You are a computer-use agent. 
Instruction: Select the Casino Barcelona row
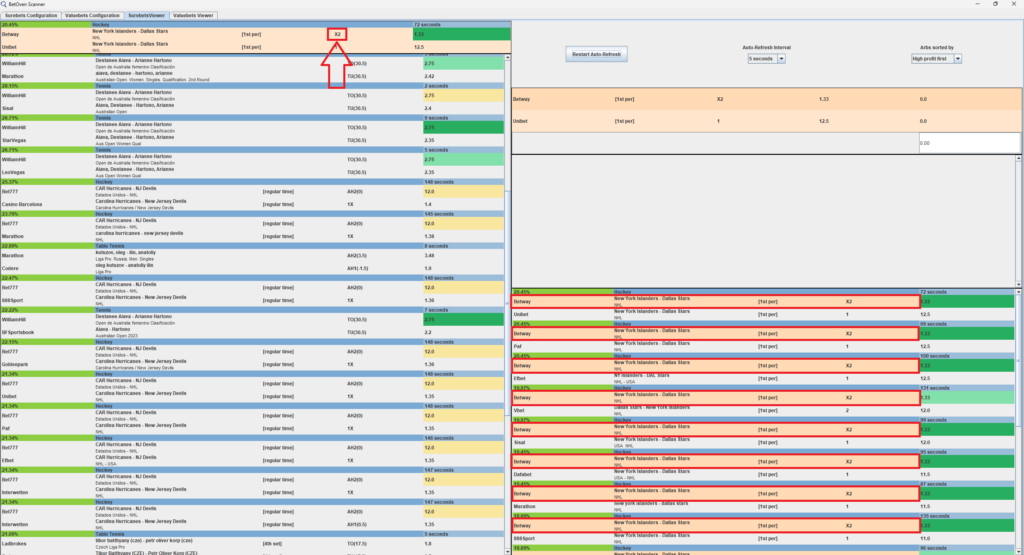[x=253, y=204]
